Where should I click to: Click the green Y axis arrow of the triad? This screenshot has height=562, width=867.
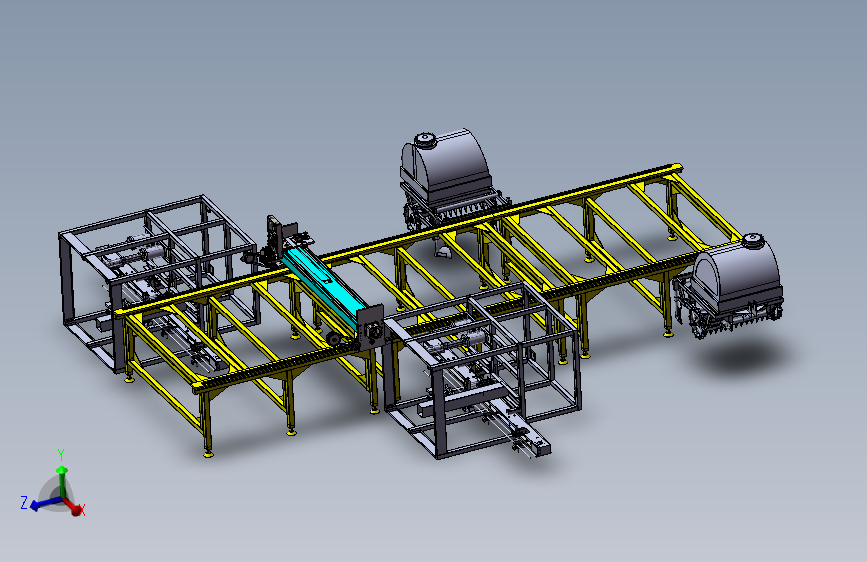coord(62,480)
